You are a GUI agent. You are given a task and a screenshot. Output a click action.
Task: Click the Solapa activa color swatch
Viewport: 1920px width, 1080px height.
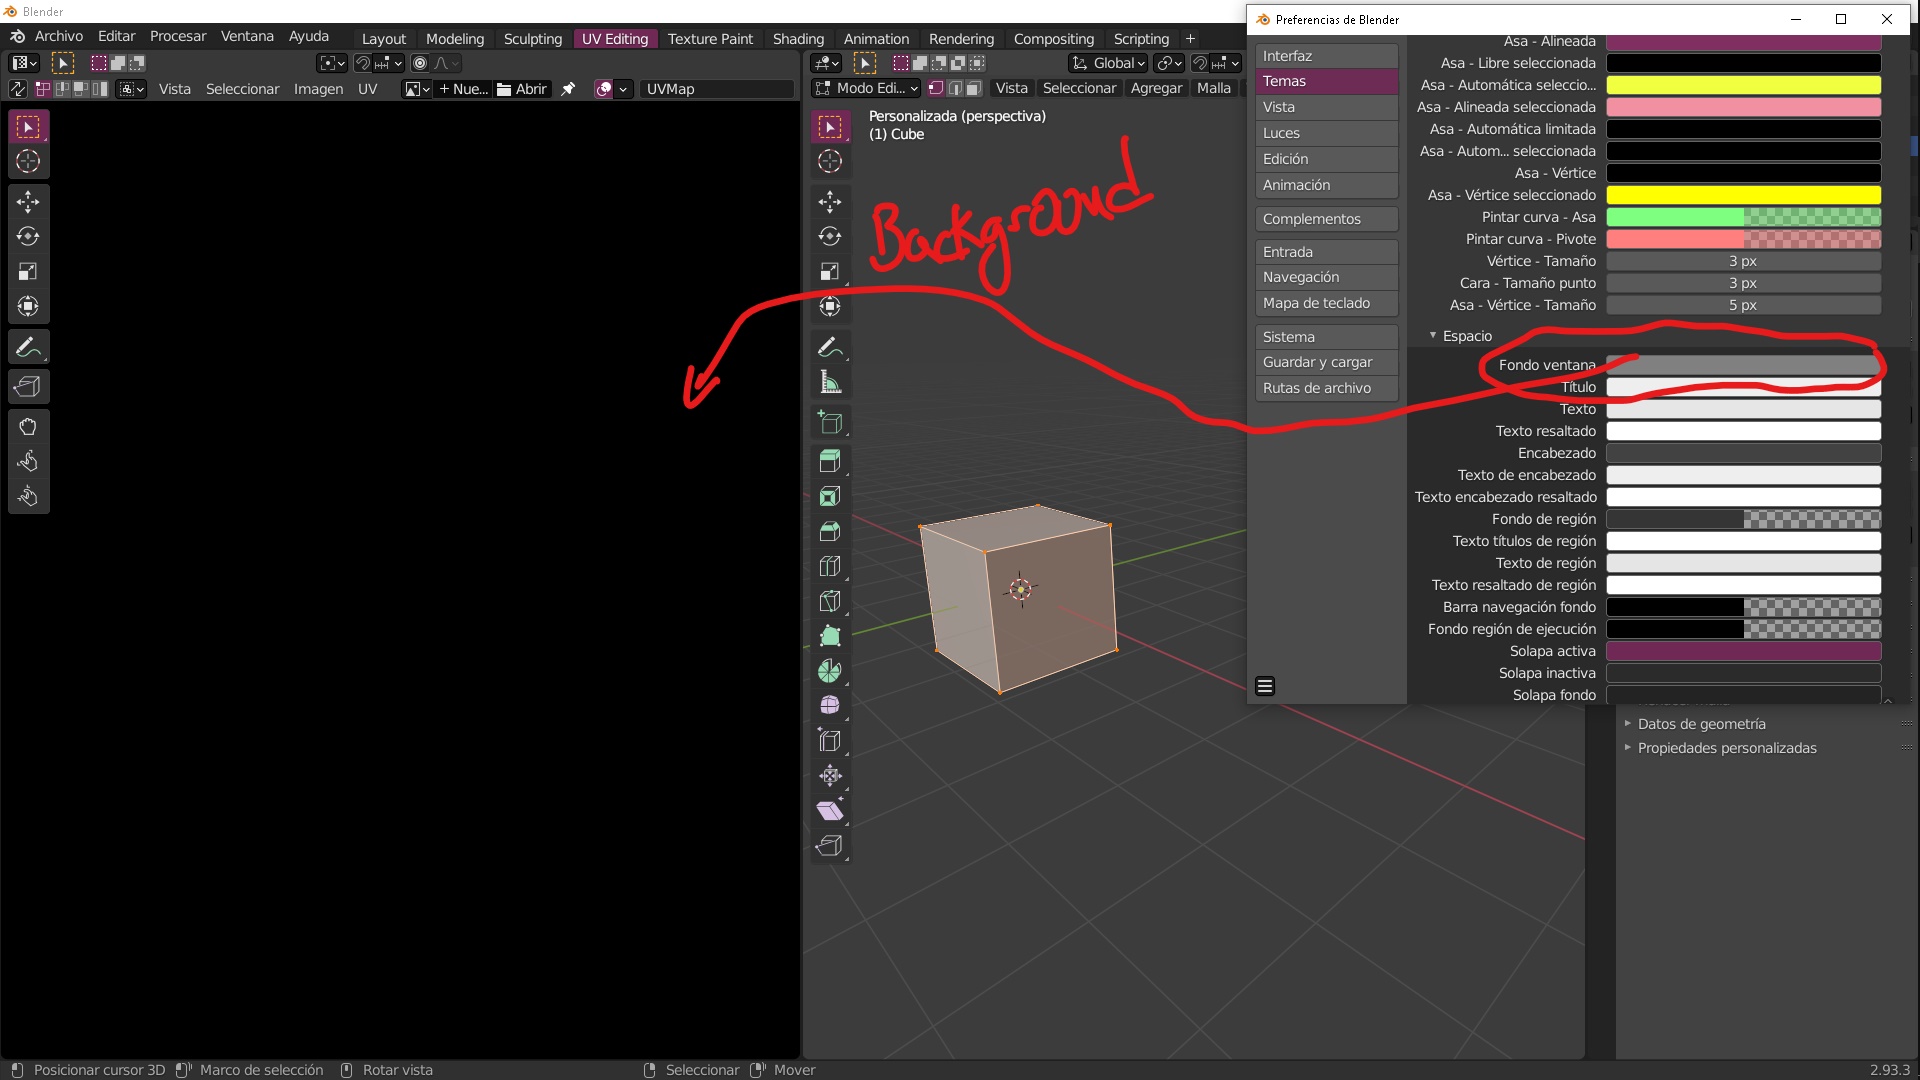1742,651
